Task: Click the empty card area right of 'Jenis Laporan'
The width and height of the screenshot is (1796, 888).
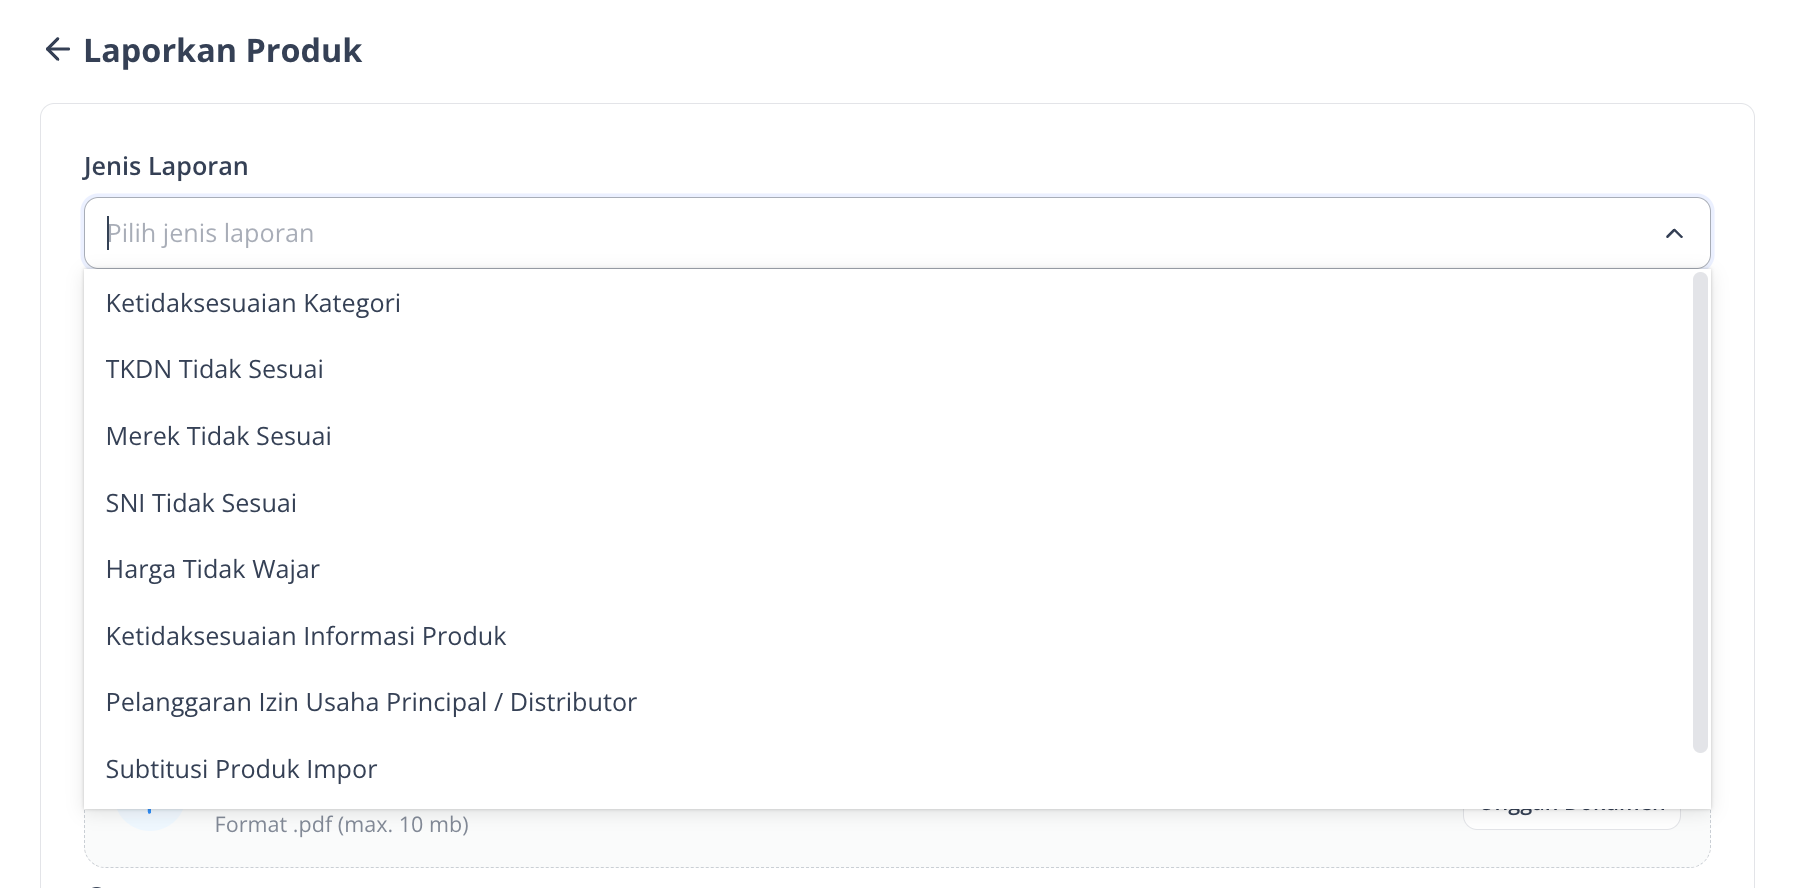Action: [x=980, y=166]
